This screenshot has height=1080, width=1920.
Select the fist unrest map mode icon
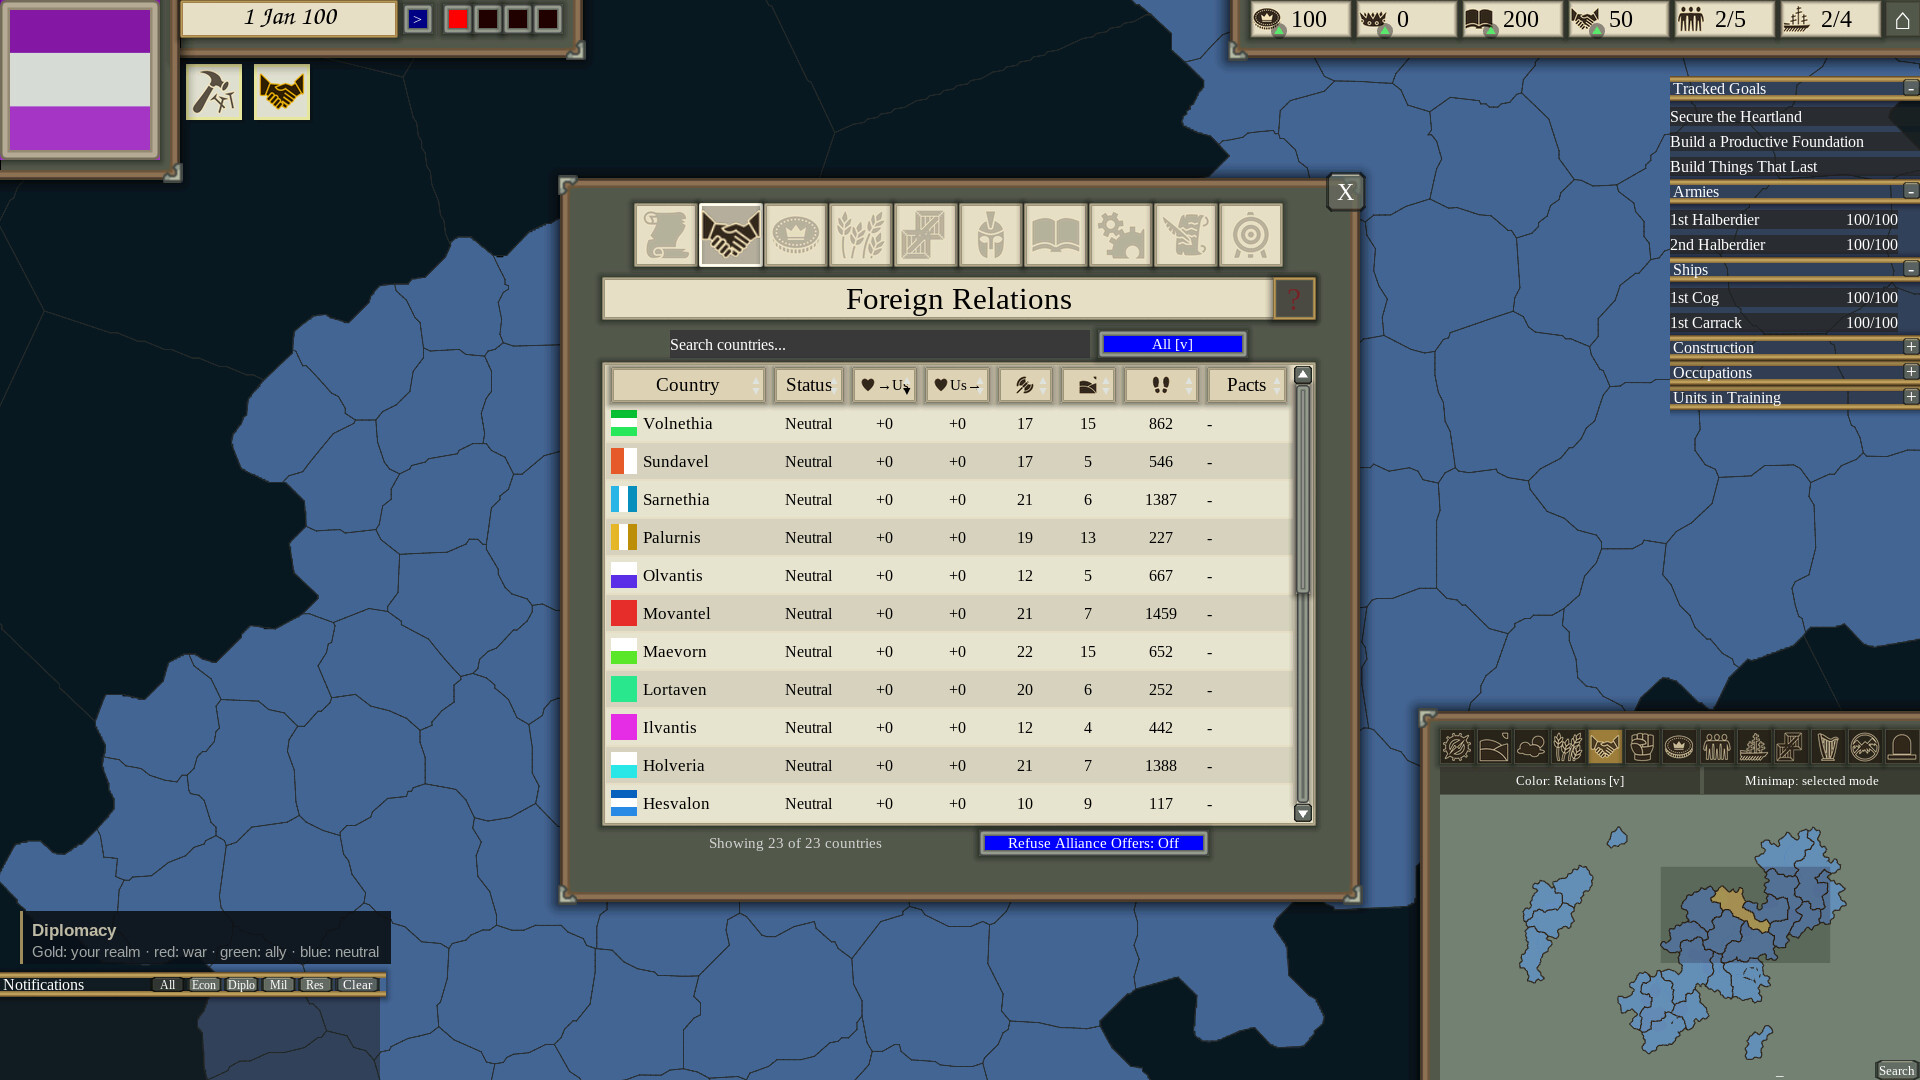(1642, 747)
